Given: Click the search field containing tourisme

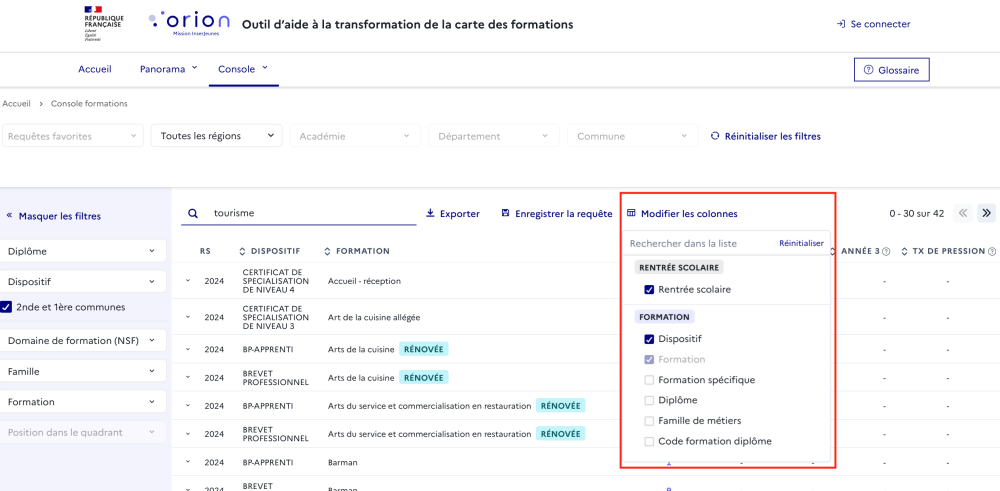Looking at the screenshot, I should tap(298, 214).
